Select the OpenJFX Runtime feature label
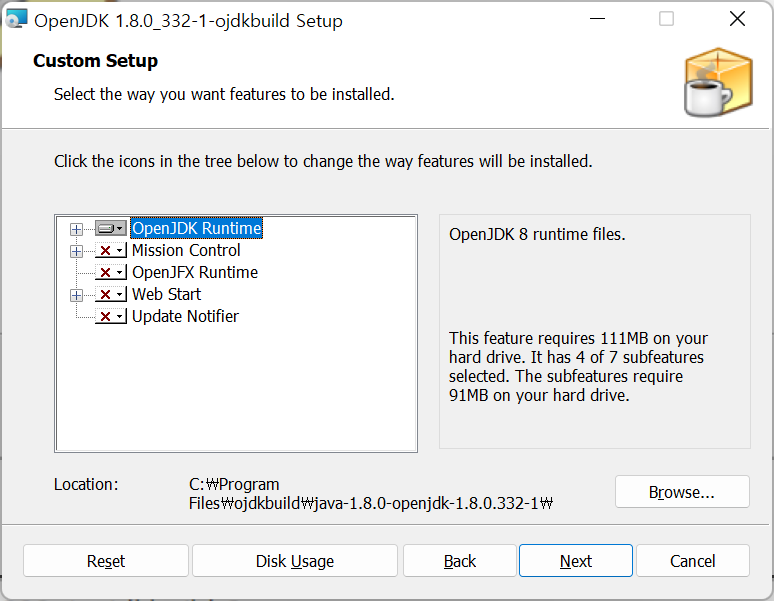The height and width of the screenshot is (601, 774). coord(195,272)
